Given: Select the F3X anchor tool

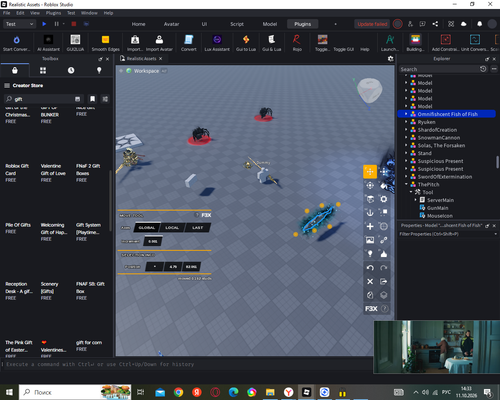Looking at the screenshot, I should (370, 213).
